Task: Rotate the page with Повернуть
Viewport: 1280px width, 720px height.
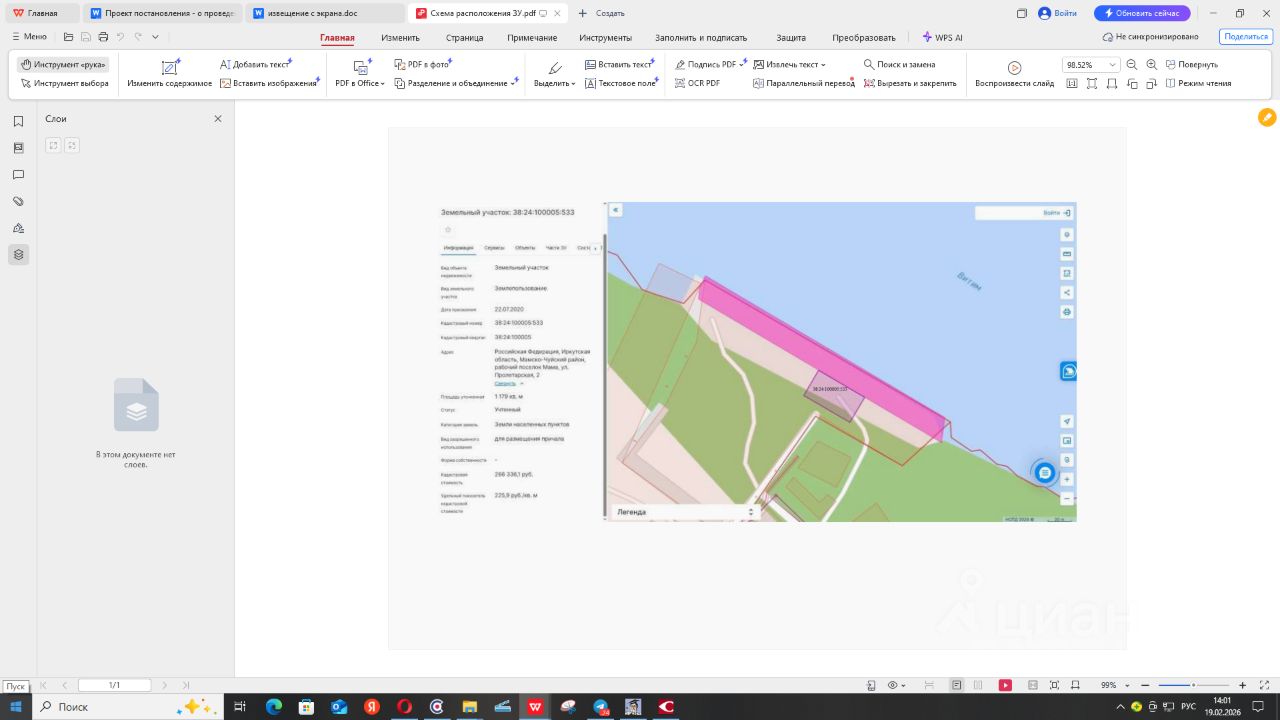Action: (x=1191, y=64)
